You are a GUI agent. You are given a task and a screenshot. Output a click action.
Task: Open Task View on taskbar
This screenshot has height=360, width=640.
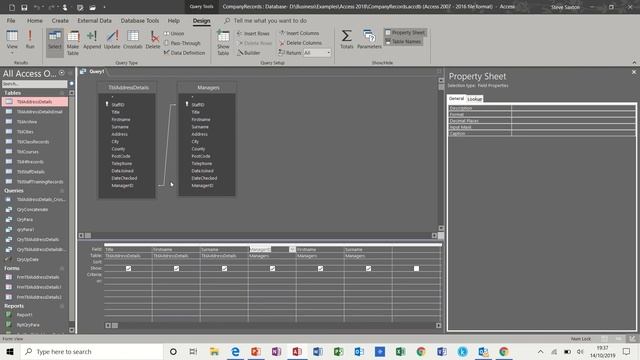point(193,351)
